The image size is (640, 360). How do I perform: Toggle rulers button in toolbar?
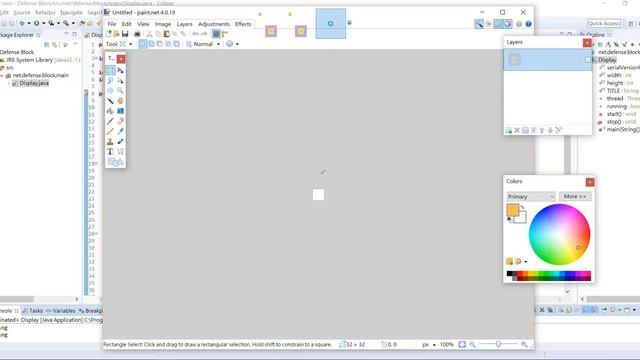pyautogui.click(x=224, y=34)
